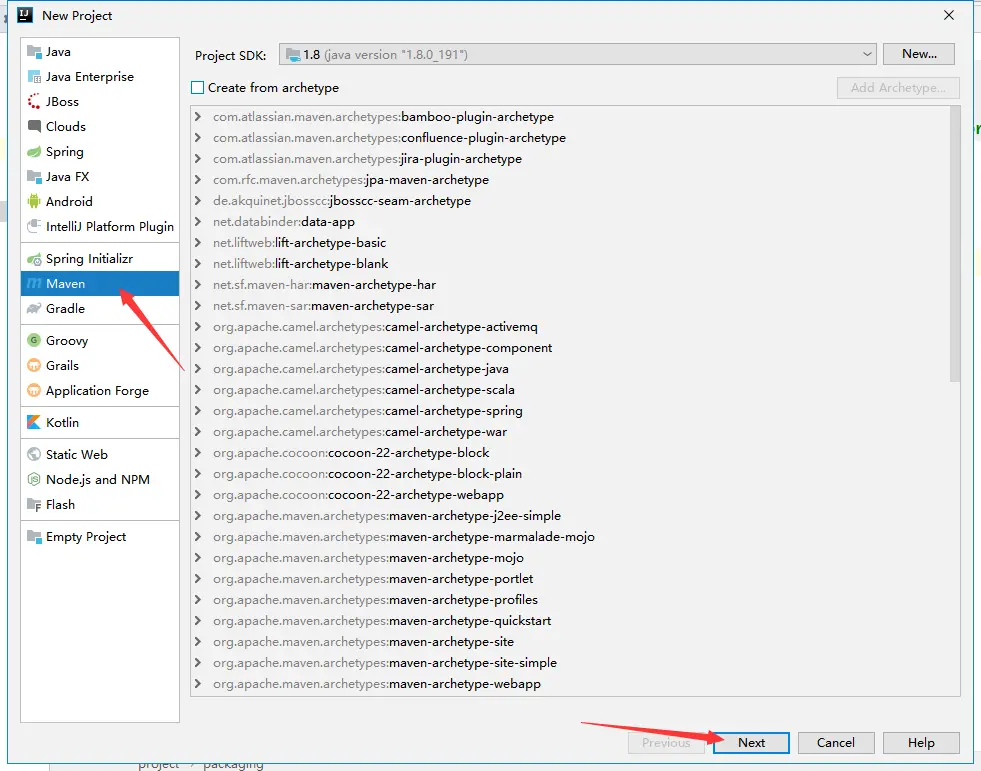
Task: Close the New Project dialog
Action: tap(948, 15)
